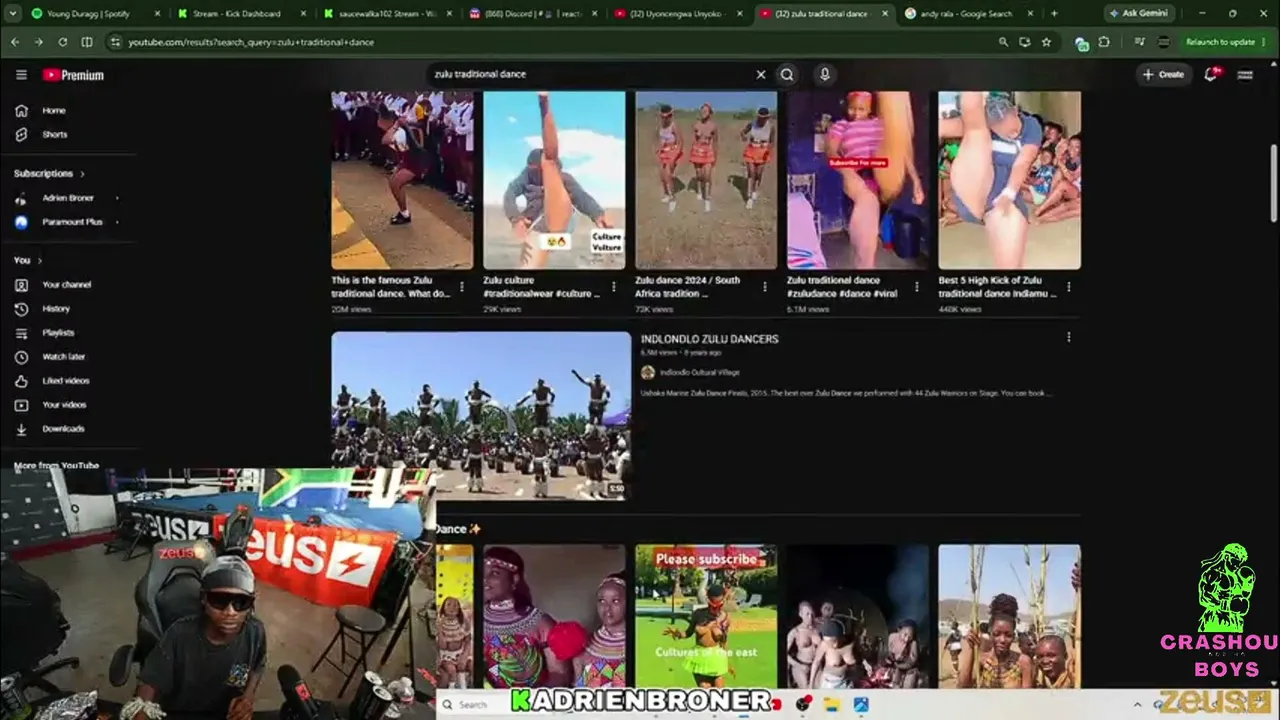Open options for #zuludance #dance #viral Short
The width and height of the screenshot is (1280, 720).
point(917,287)
